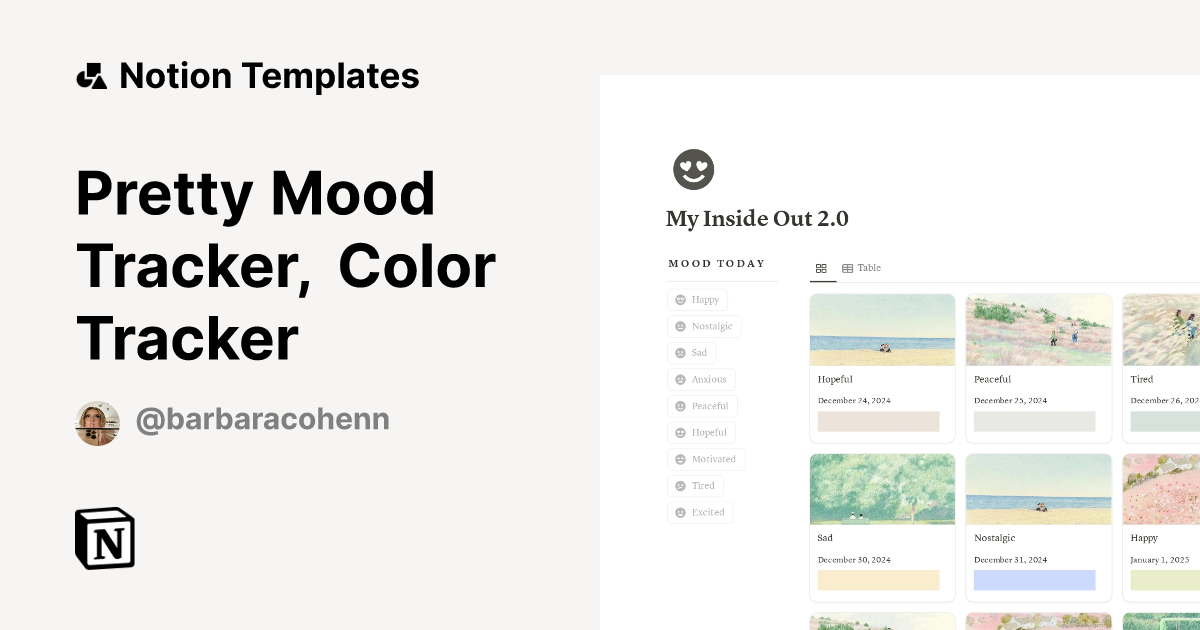Toggle the Anxious mood tag

click(x=701, y=379)
